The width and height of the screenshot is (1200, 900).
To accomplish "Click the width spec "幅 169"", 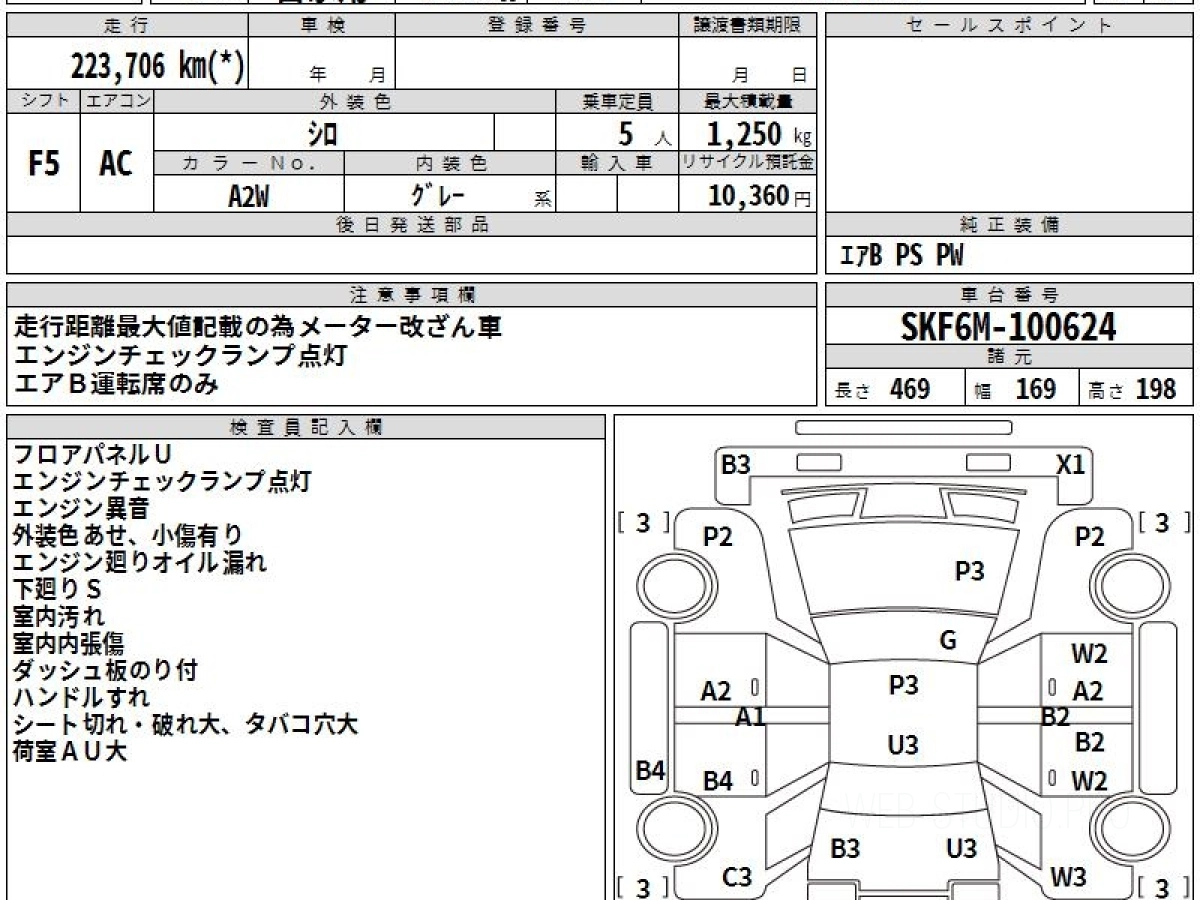I will (x=1015, y=389).
